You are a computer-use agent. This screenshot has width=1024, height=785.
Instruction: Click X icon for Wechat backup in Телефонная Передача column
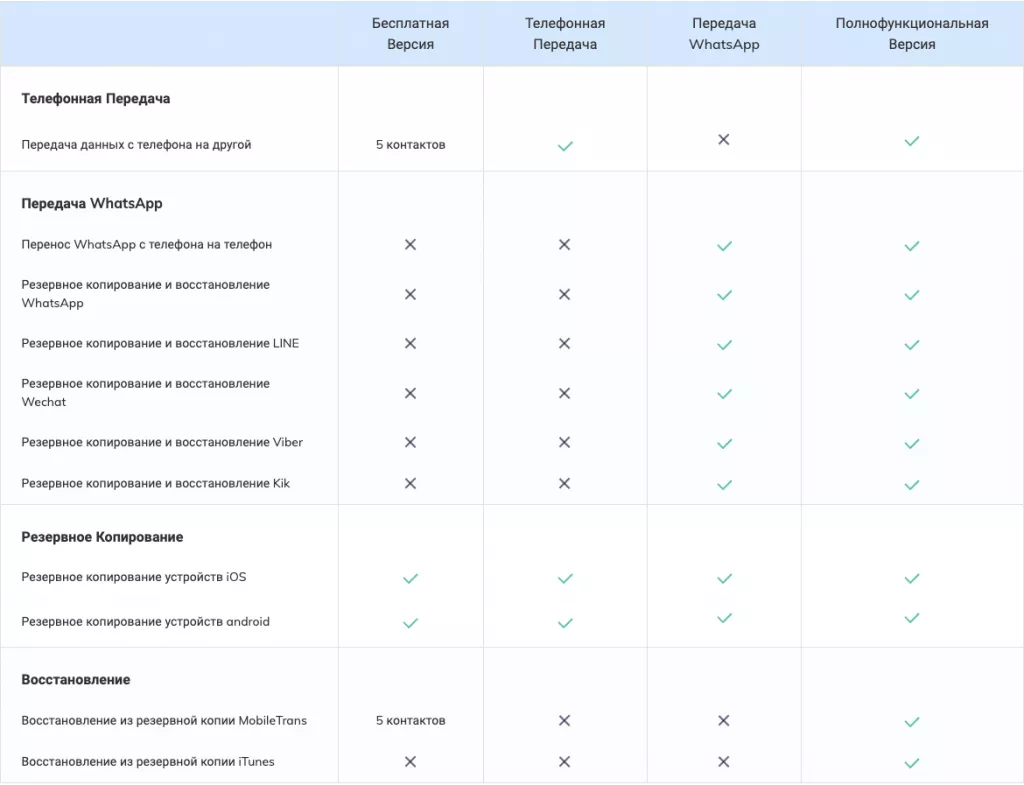(x=564, y=393)
